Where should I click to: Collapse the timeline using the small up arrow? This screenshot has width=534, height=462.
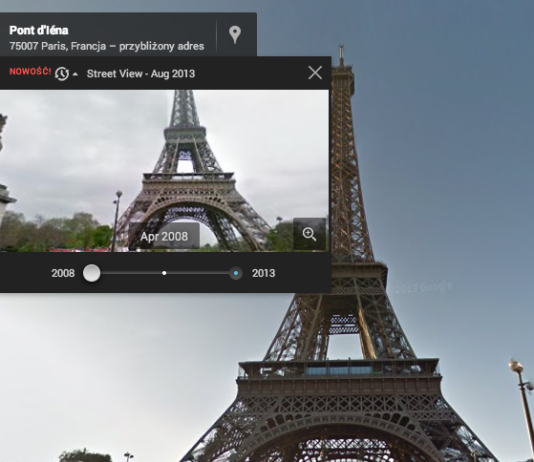click(75, 74)
